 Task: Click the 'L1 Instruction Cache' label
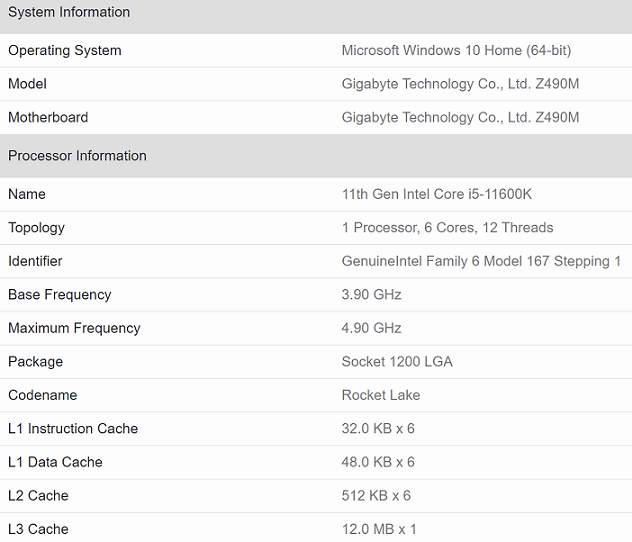coord(73,428)
